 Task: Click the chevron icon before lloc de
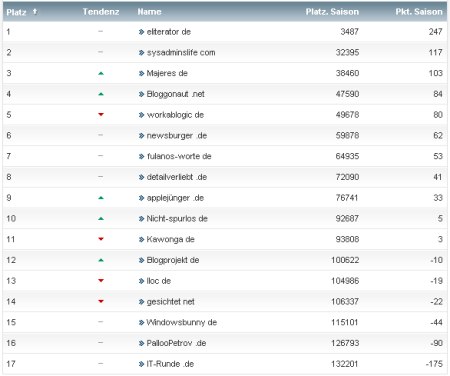(x=141, y=281)
